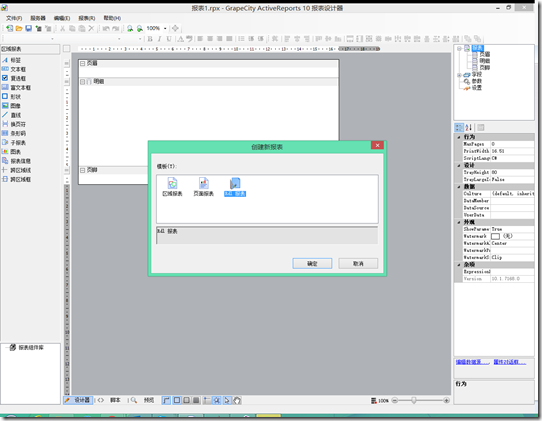542x421 pixels.
Task: Click the save disk toolbar icon
Action: pyautogui.click(x=29, y=28)
